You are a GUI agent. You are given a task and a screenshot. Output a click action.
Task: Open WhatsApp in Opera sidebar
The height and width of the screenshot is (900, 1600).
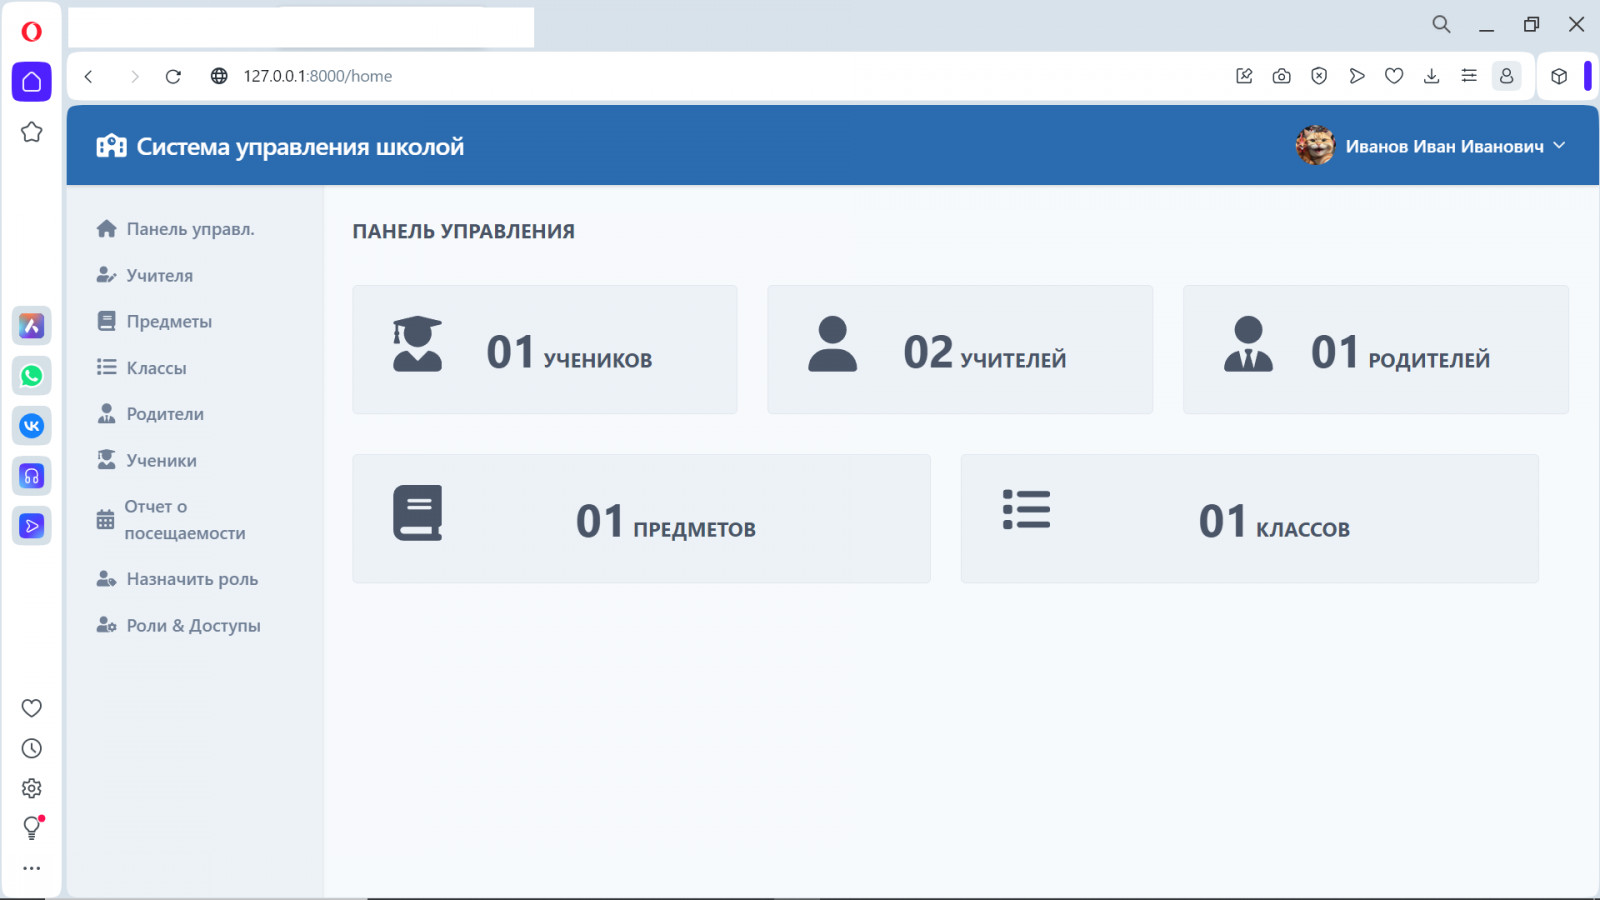tap(31, 376)
